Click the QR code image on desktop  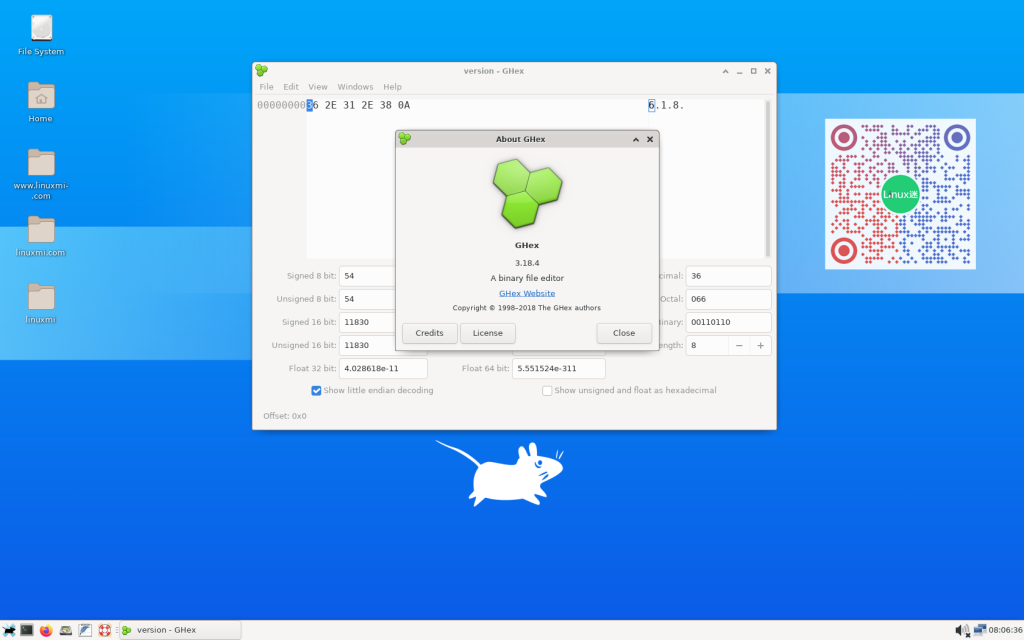click(901, 194)
